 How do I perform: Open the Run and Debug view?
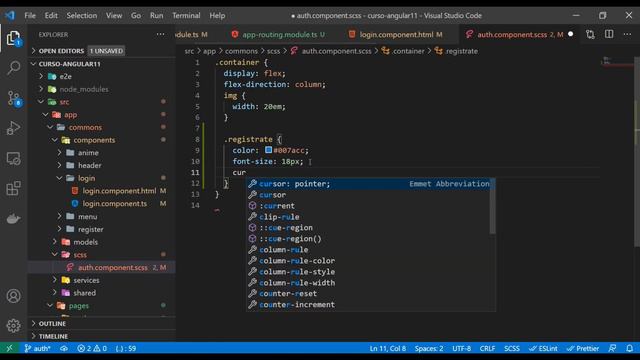point(13,128)
